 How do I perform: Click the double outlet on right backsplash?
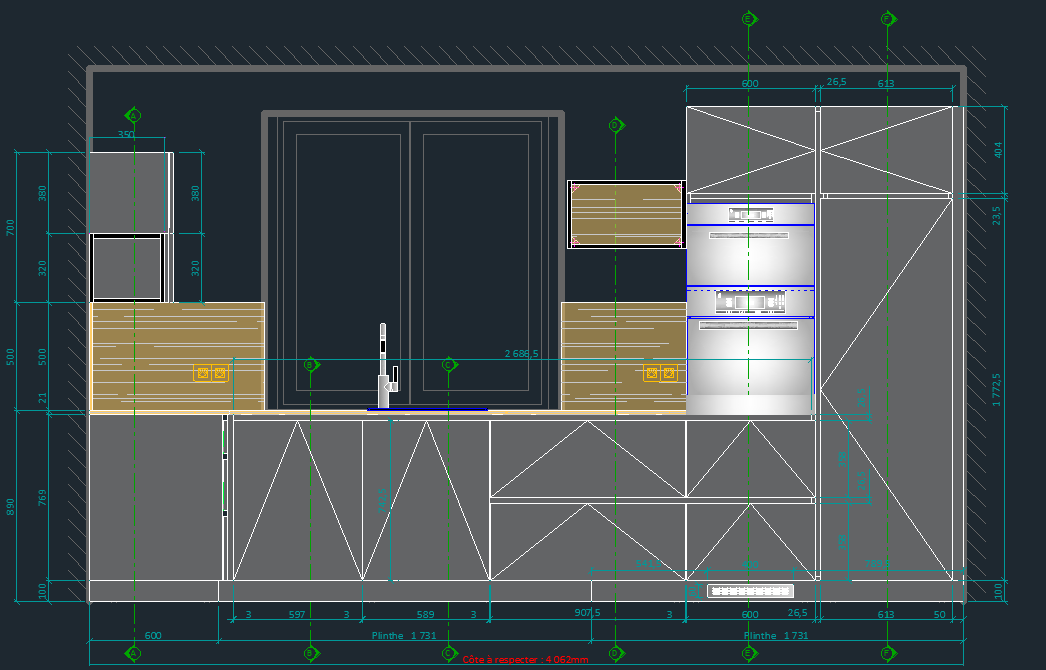point(660,373)
